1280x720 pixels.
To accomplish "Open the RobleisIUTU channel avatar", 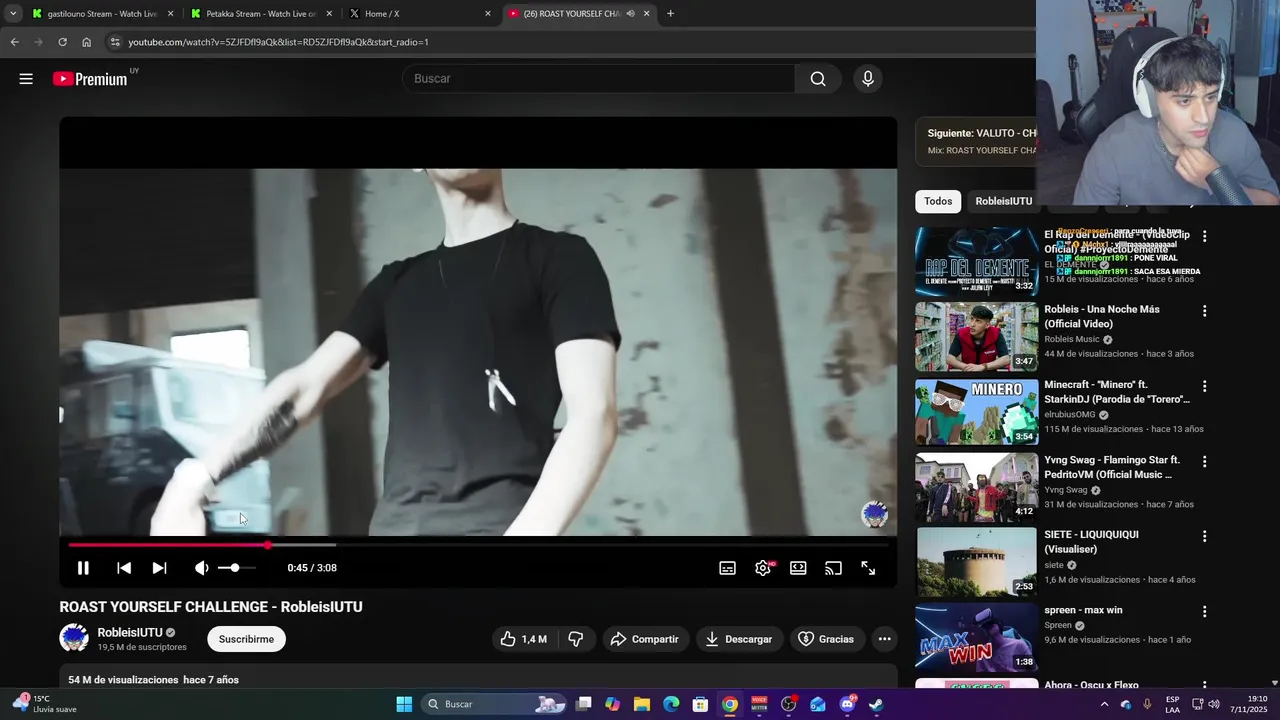I will point(74,638).
